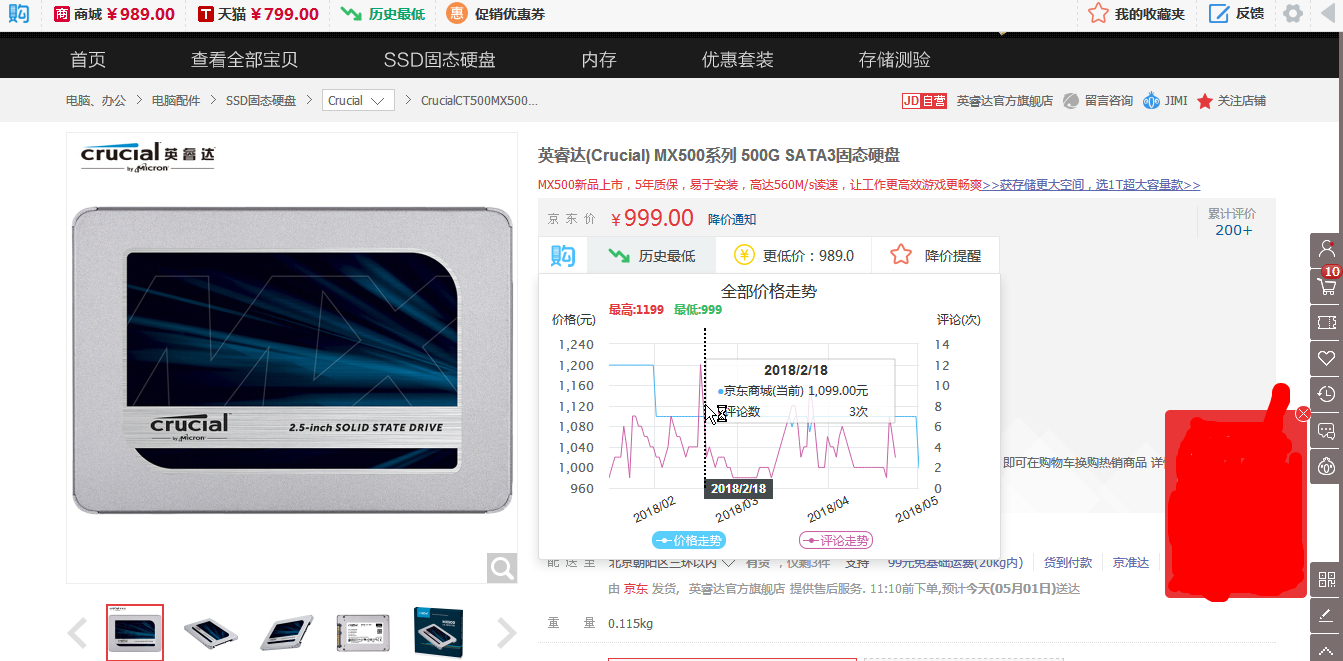Click SSD固态硬盘 breadcrumb link
The image size is (1343, 661).
(261, 101)
